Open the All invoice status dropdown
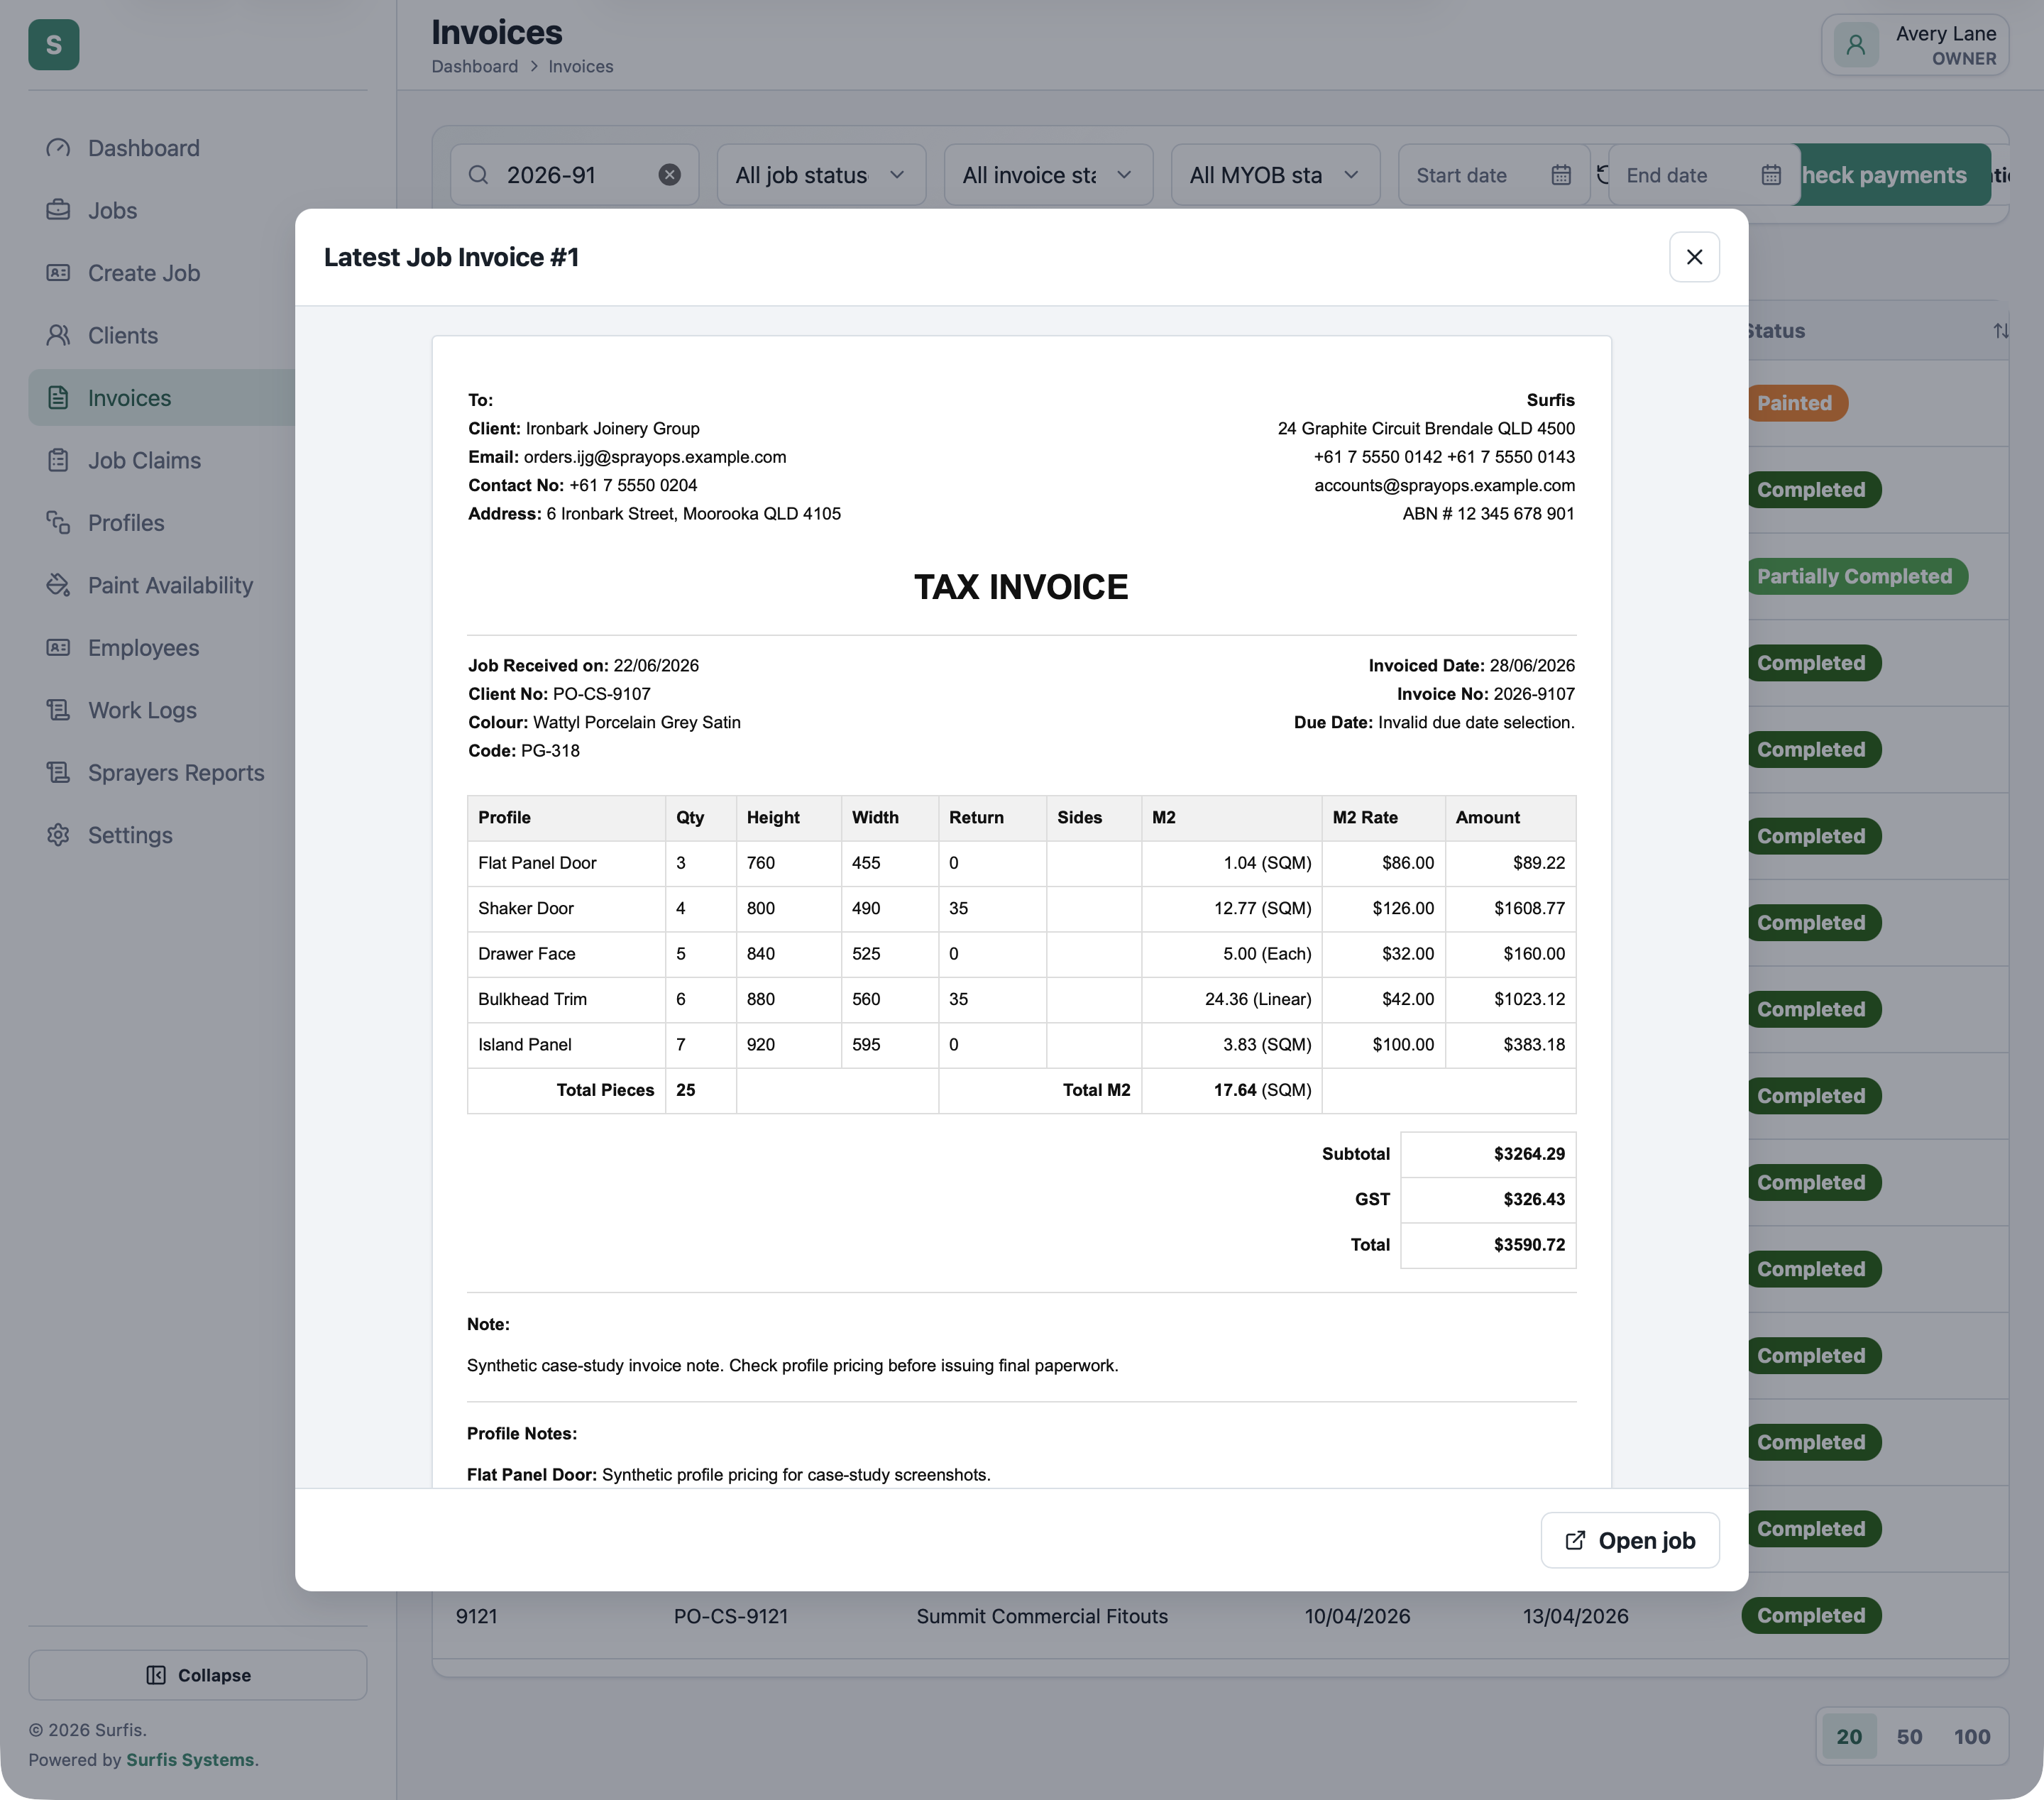Image resolution: width=2044 pixels, height=1800 pixels. coord(1048,175)
